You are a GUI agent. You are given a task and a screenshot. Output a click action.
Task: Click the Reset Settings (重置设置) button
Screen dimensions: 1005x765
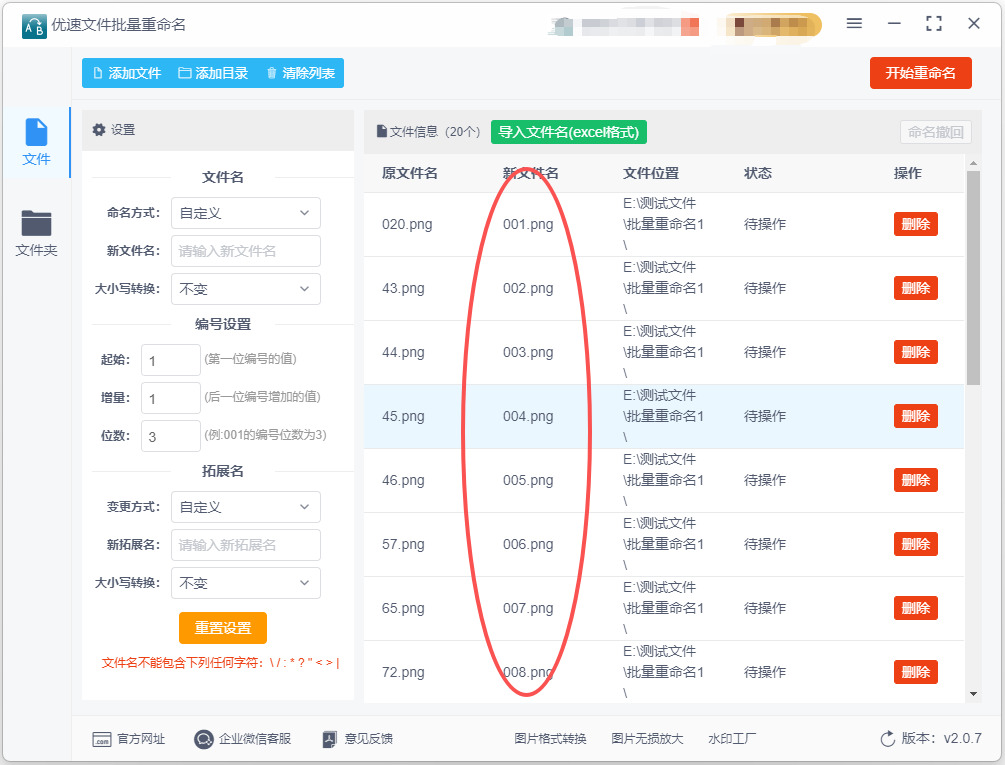[223, 628]
